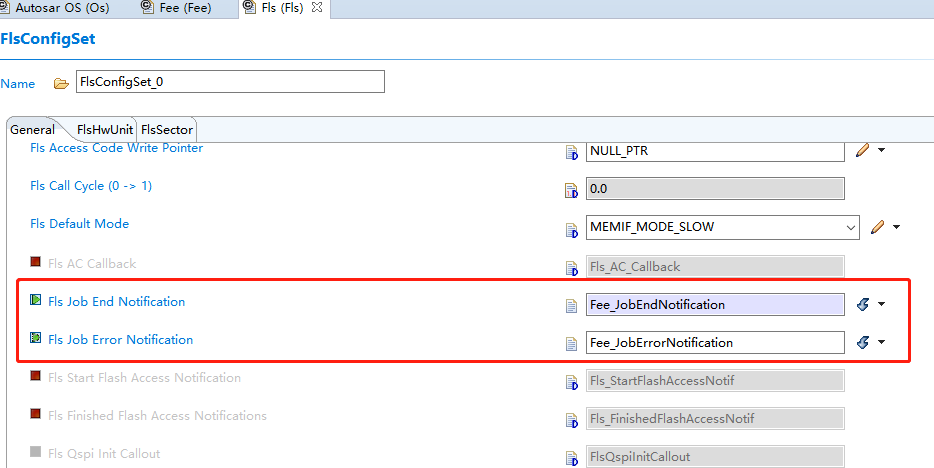The height and width of the screenshot is (468, 934).
Task: Open the arrow menu beside Fee_JobEndNotification
Action: (882, 304)
